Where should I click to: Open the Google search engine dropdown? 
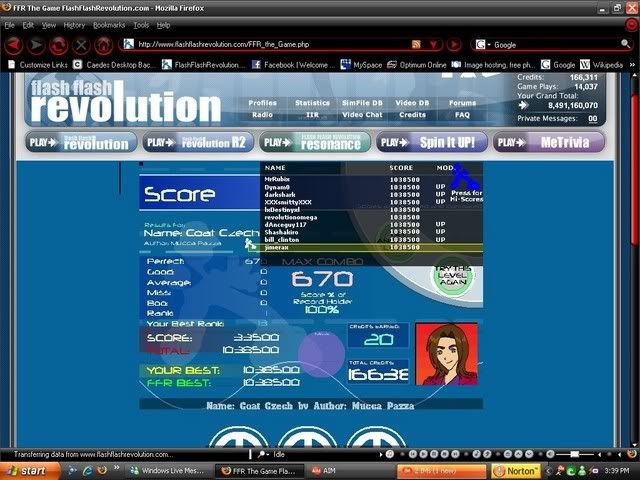[x=482, y=45]
